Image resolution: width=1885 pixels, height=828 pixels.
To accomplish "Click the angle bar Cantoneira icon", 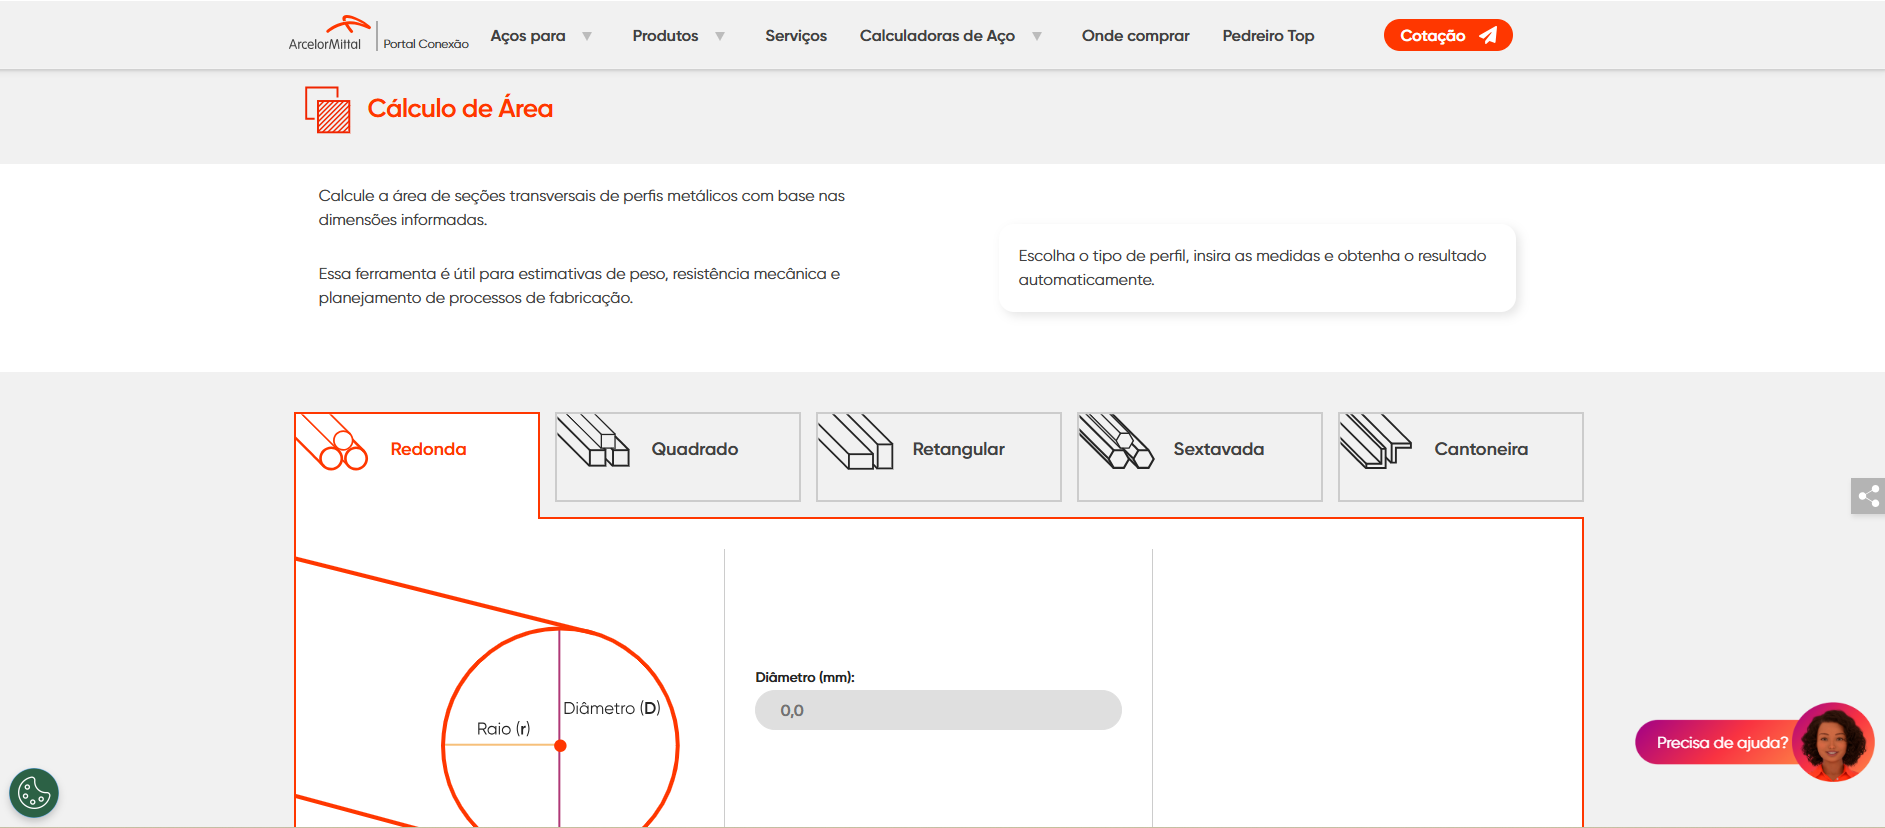I will pos(1376,442).
